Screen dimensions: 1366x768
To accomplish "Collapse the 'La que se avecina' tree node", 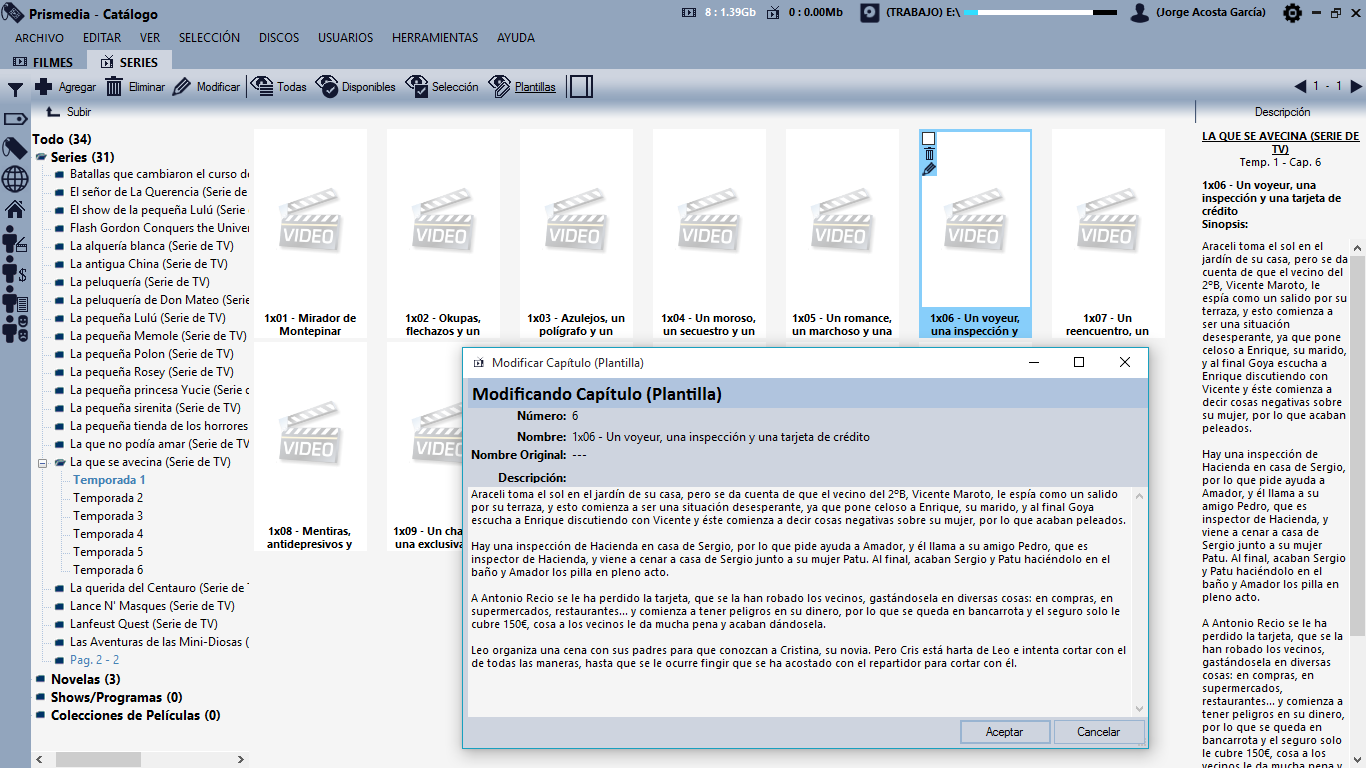I will (x=43, y=463).
